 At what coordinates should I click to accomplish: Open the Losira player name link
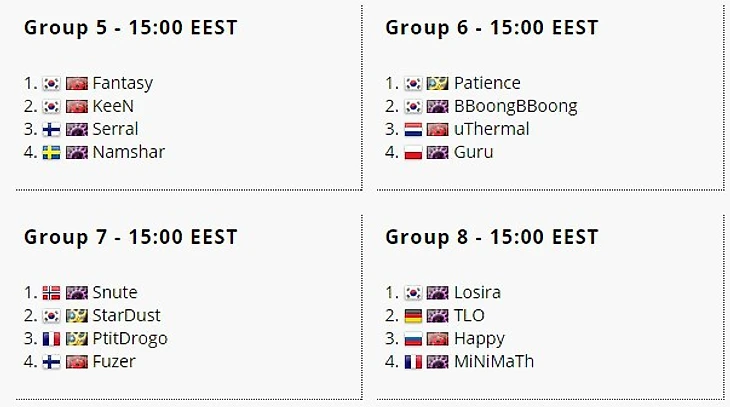pyautogui.click(x=477, y=292)
